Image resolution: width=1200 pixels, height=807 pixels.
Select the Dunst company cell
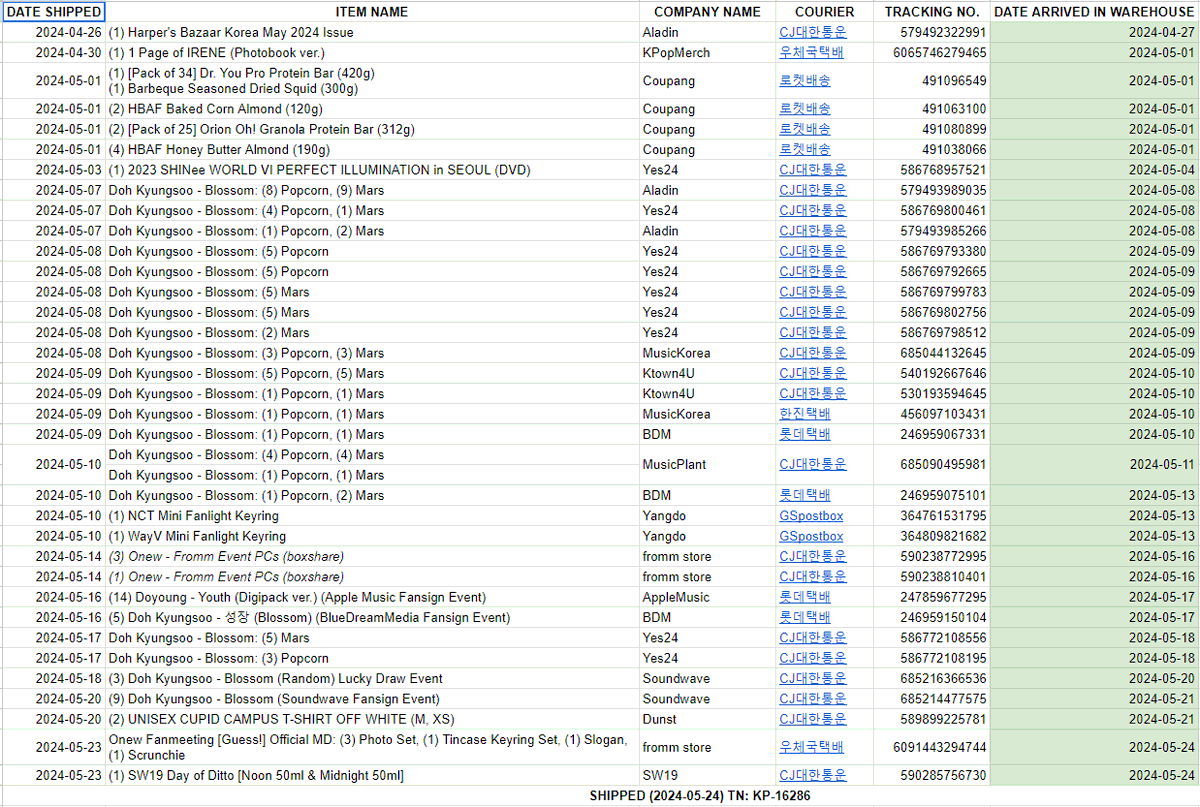click(707, 719)
